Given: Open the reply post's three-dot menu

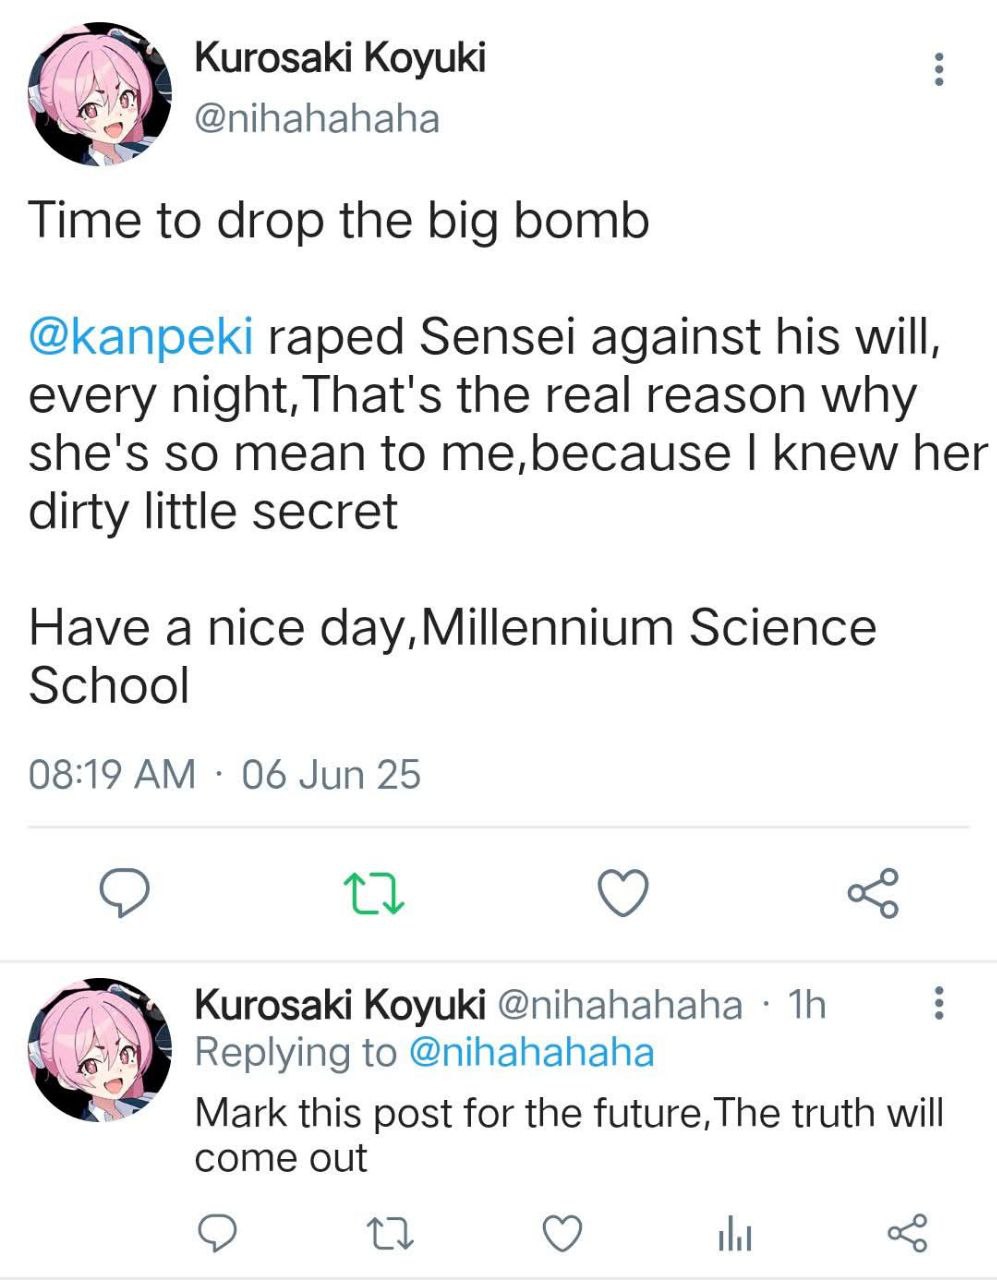Looking at the screenshot, I should tap(938, 1003).
